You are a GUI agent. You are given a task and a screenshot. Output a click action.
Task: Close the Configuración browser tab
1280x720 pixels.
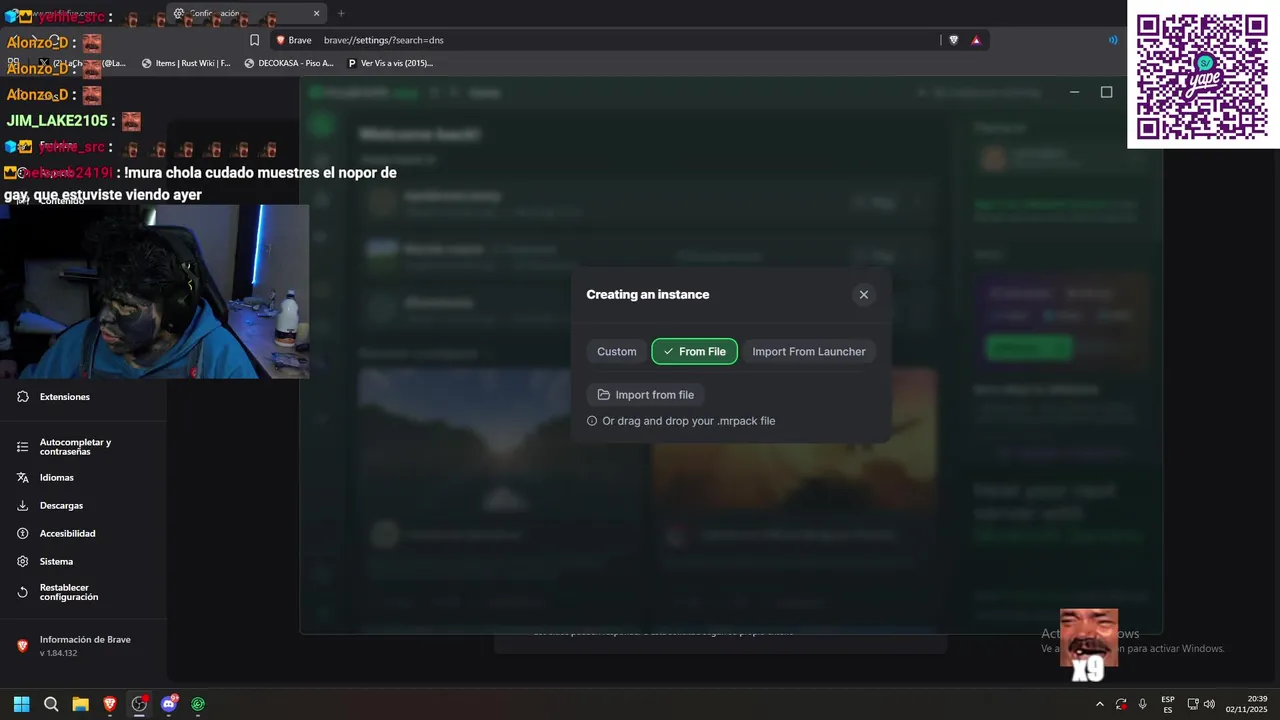click(x=317, y=13)
